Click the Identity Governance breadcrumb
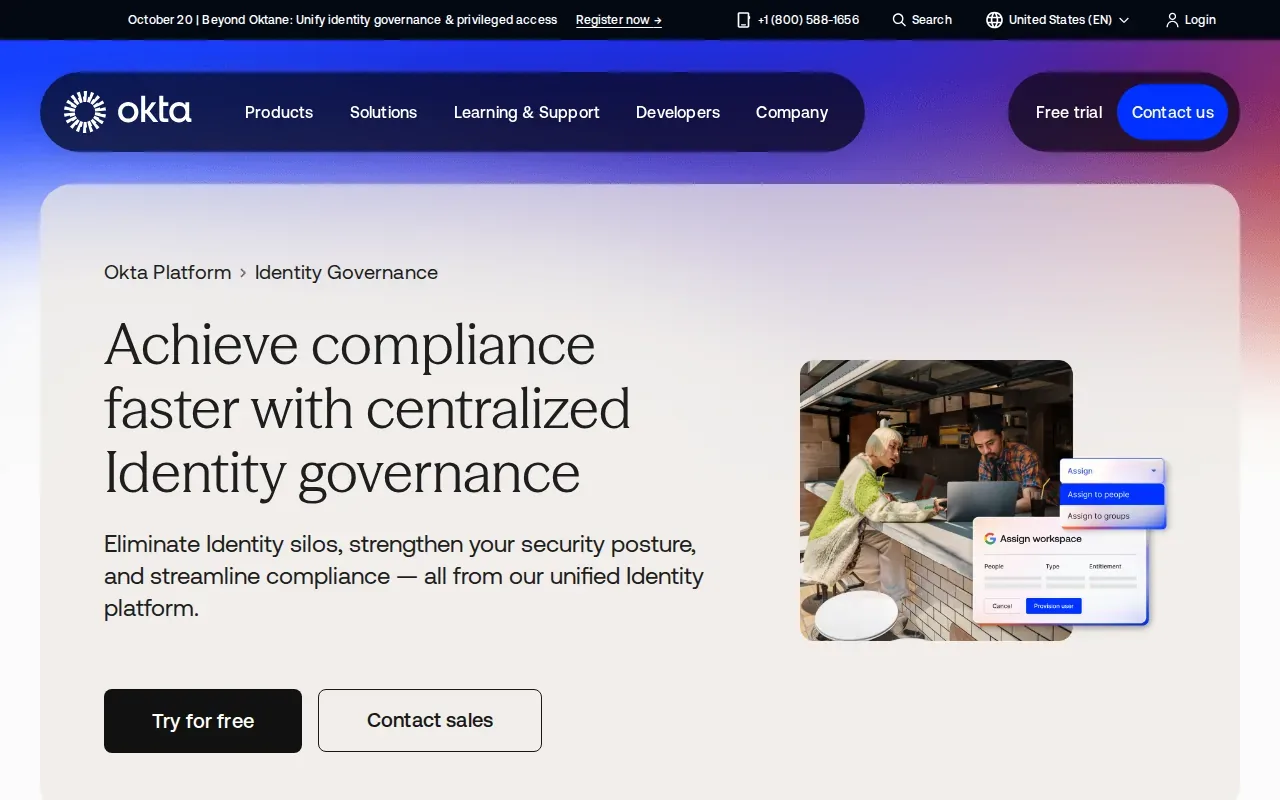The height and width of the screenshot is (800, 1280). (346, 272)
